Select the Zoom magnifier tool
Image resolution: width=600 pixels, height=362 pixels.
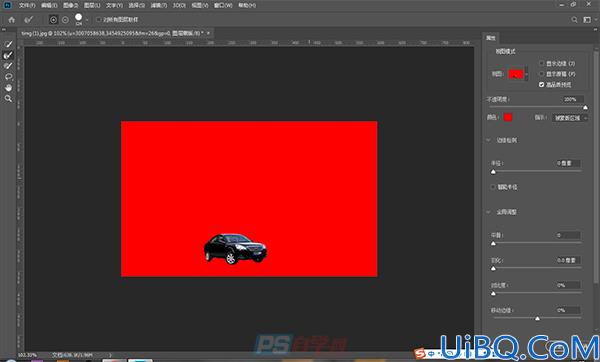point(8,99)
